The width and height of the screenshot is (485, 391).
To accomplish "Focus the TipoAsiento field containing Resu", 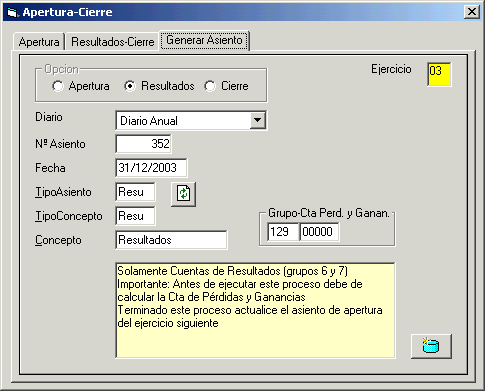I will pos(135,192).
